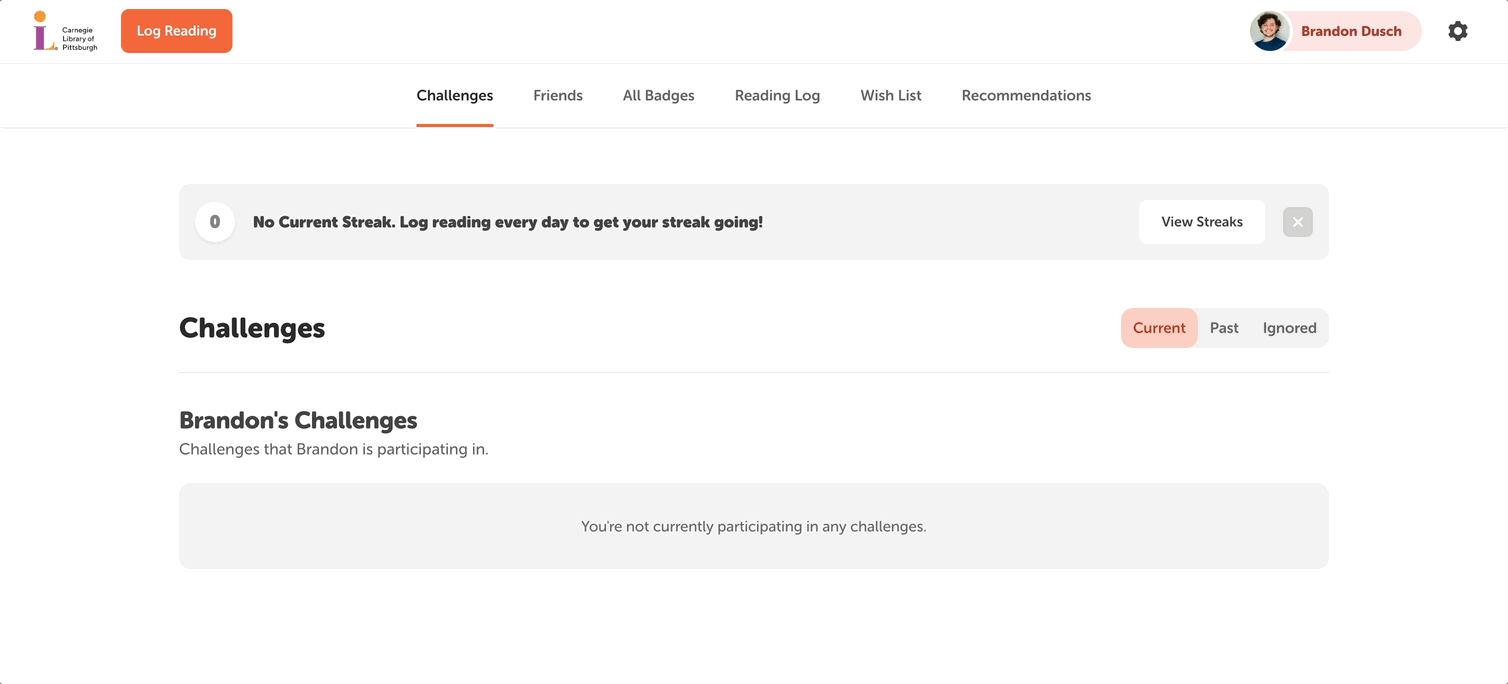Click Brandon Dusch's profile avatar

coord(1269,31)
